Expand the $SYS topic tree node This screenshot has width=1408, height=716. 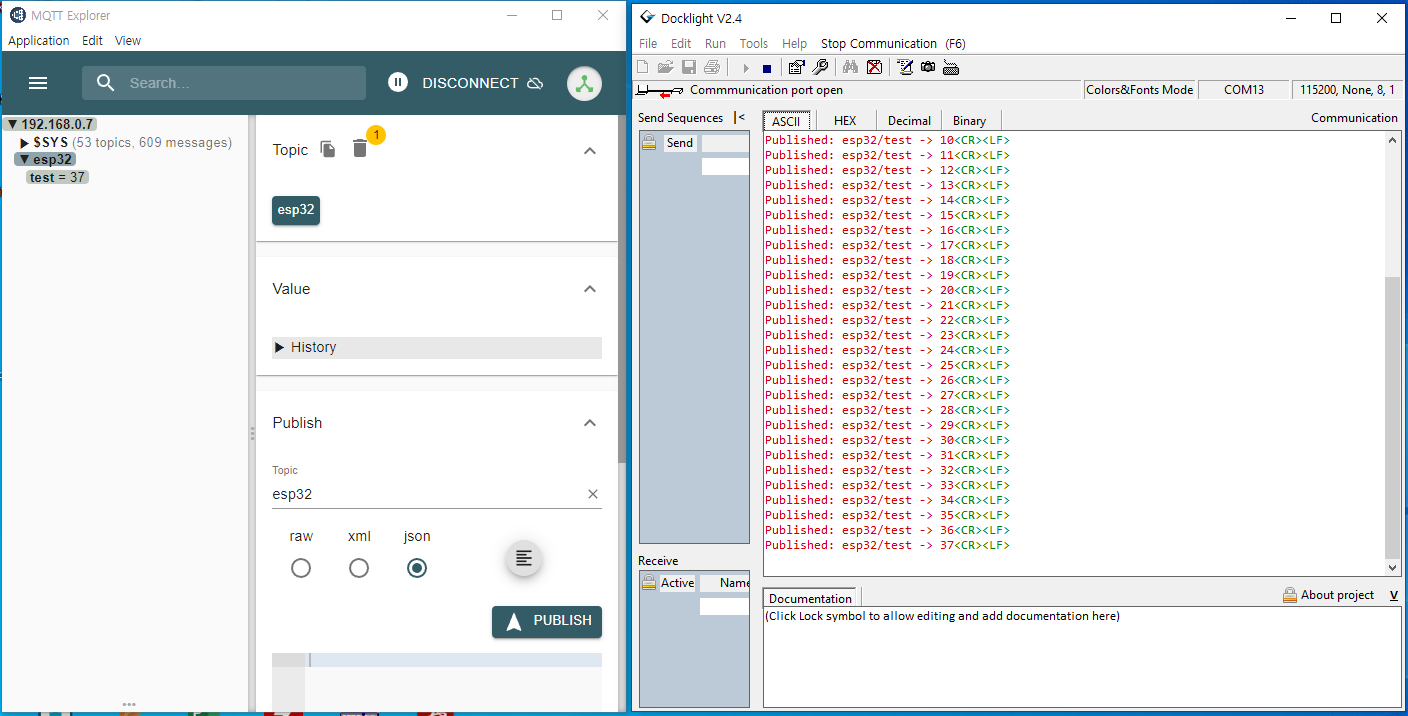[25, 143]
